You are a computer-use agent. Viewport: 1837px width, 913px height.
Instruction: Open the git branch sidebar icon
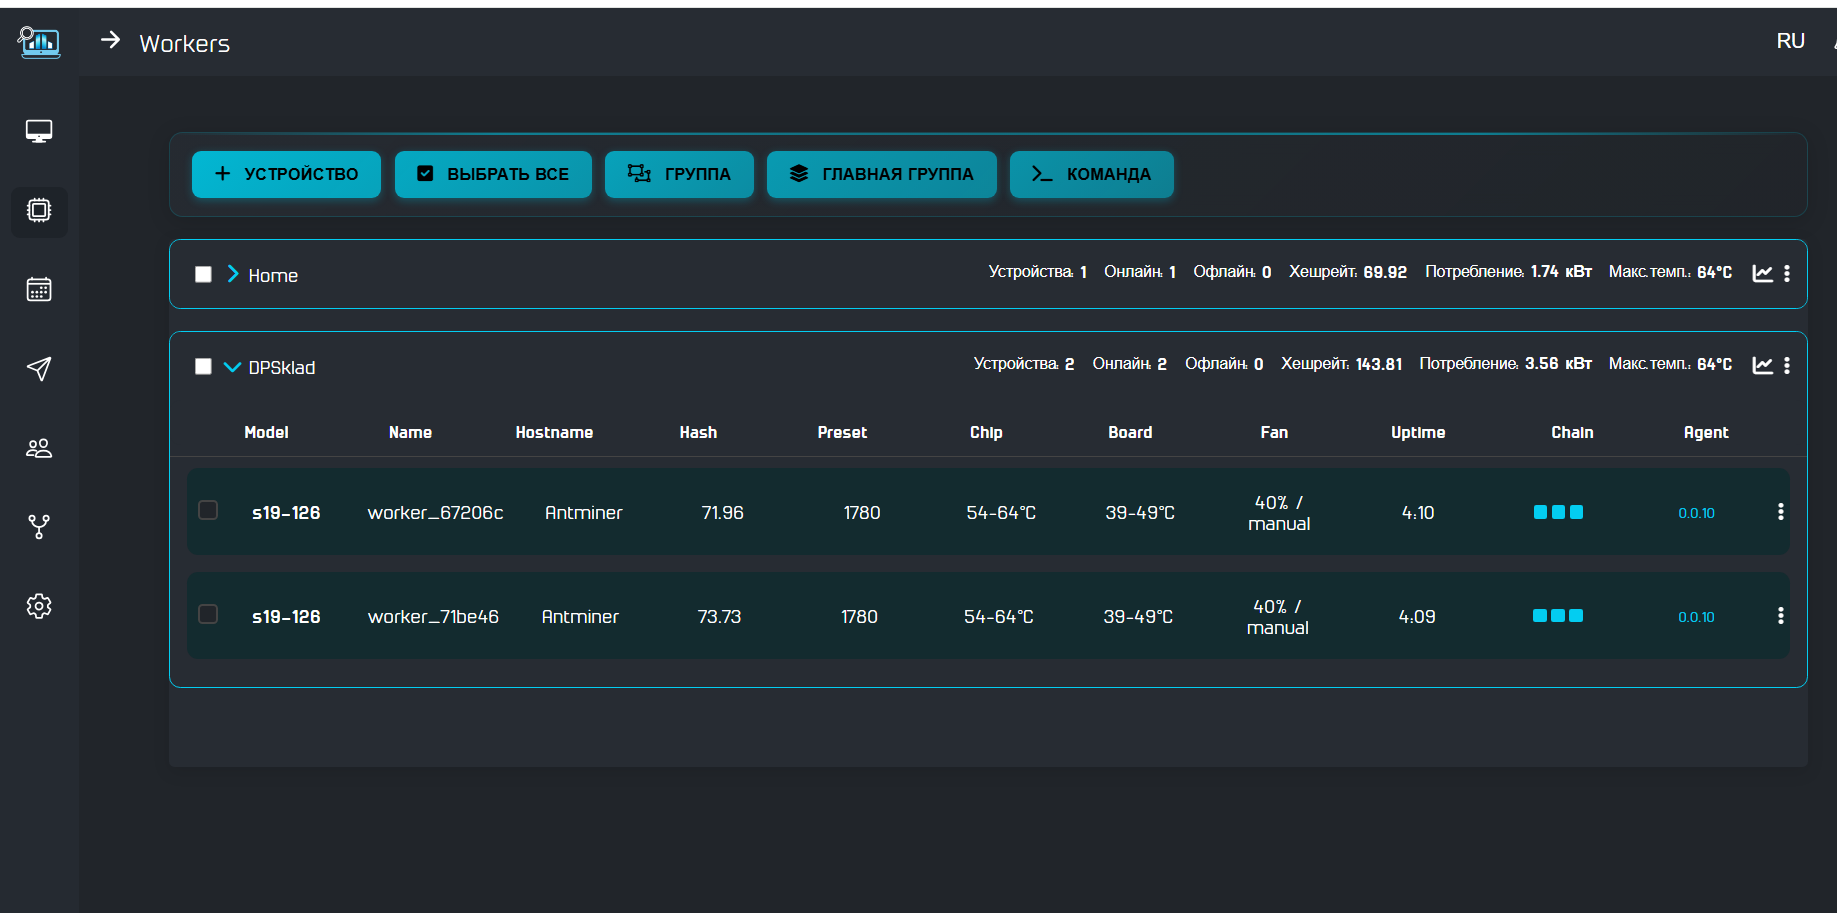point(39,527)
